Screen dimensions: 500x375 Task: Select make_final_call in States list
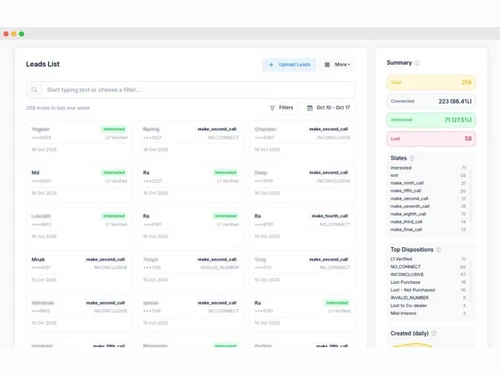(428, 229)
